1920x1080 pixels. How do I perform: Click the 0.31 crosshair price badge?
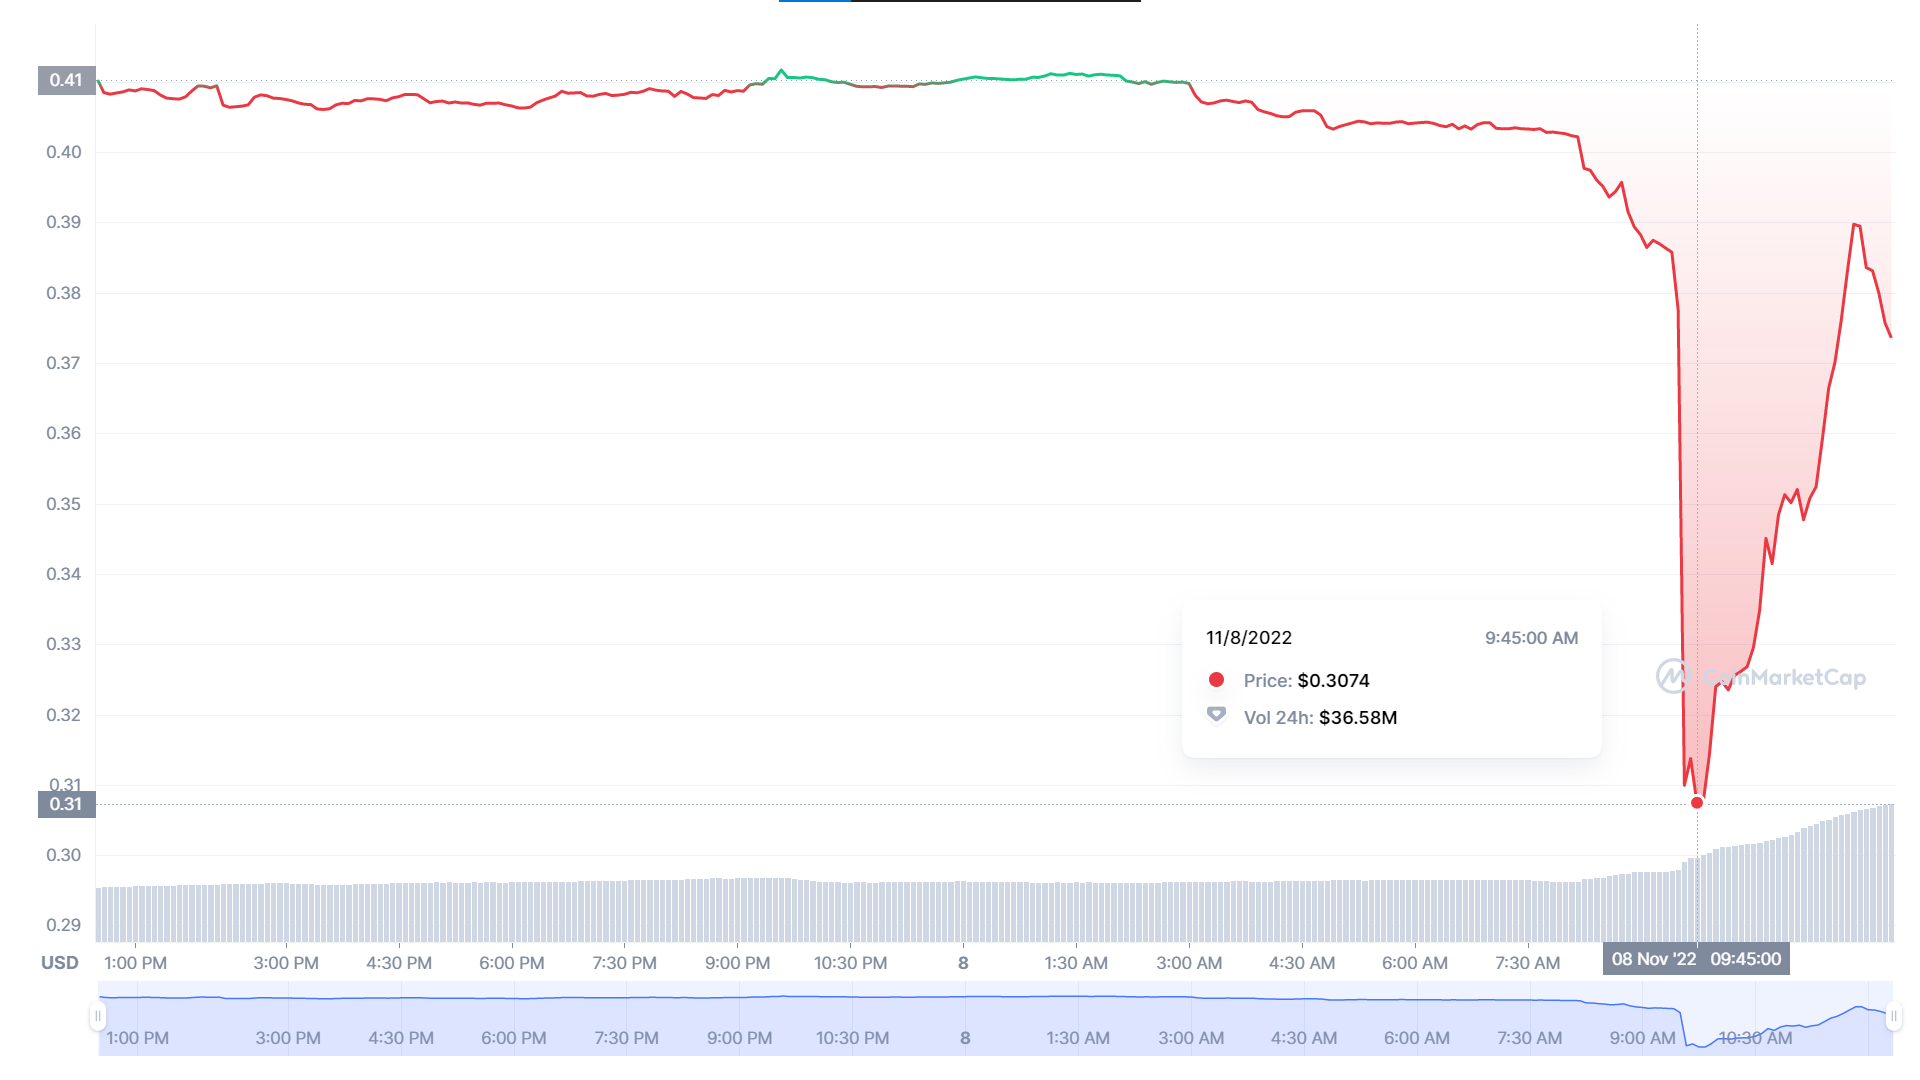tap(66, 804)
